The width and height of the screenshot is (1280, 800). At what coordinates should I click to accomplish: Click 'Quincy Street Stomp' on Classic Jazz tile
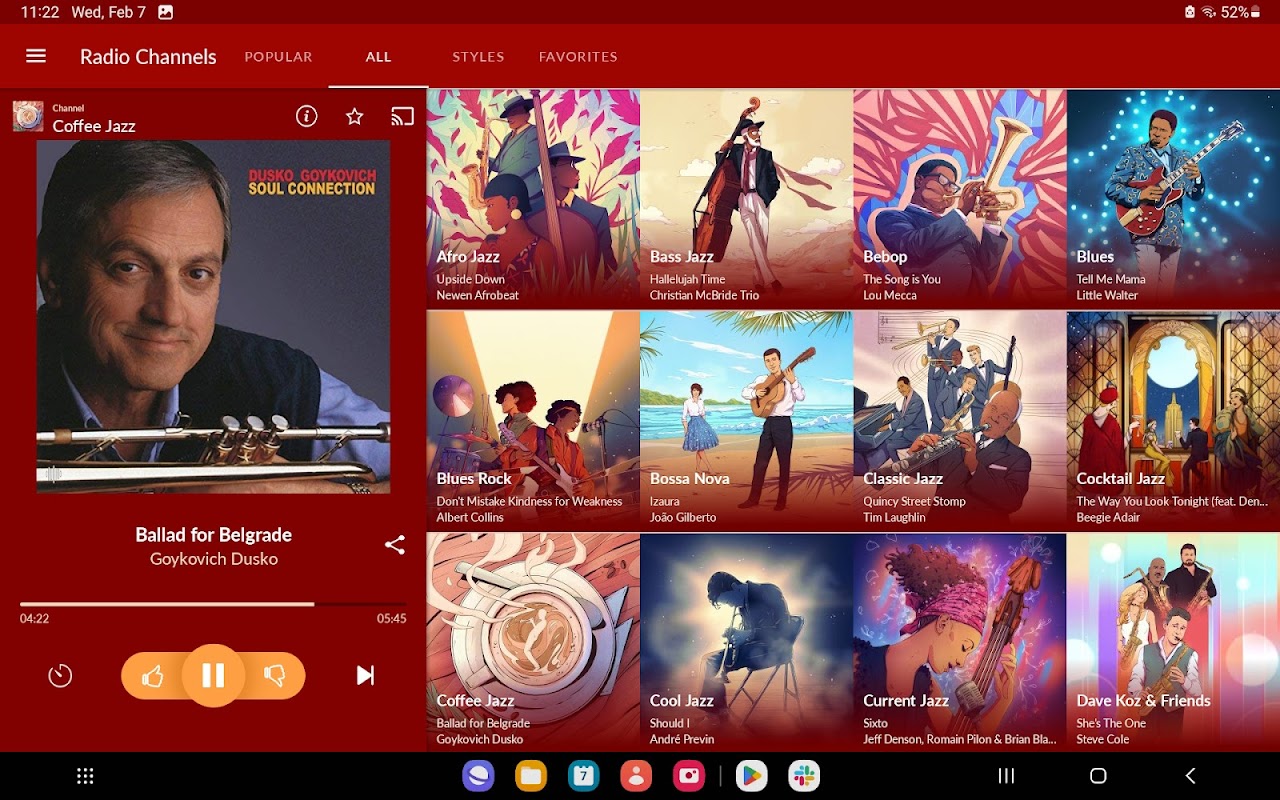tap(914, 502)
